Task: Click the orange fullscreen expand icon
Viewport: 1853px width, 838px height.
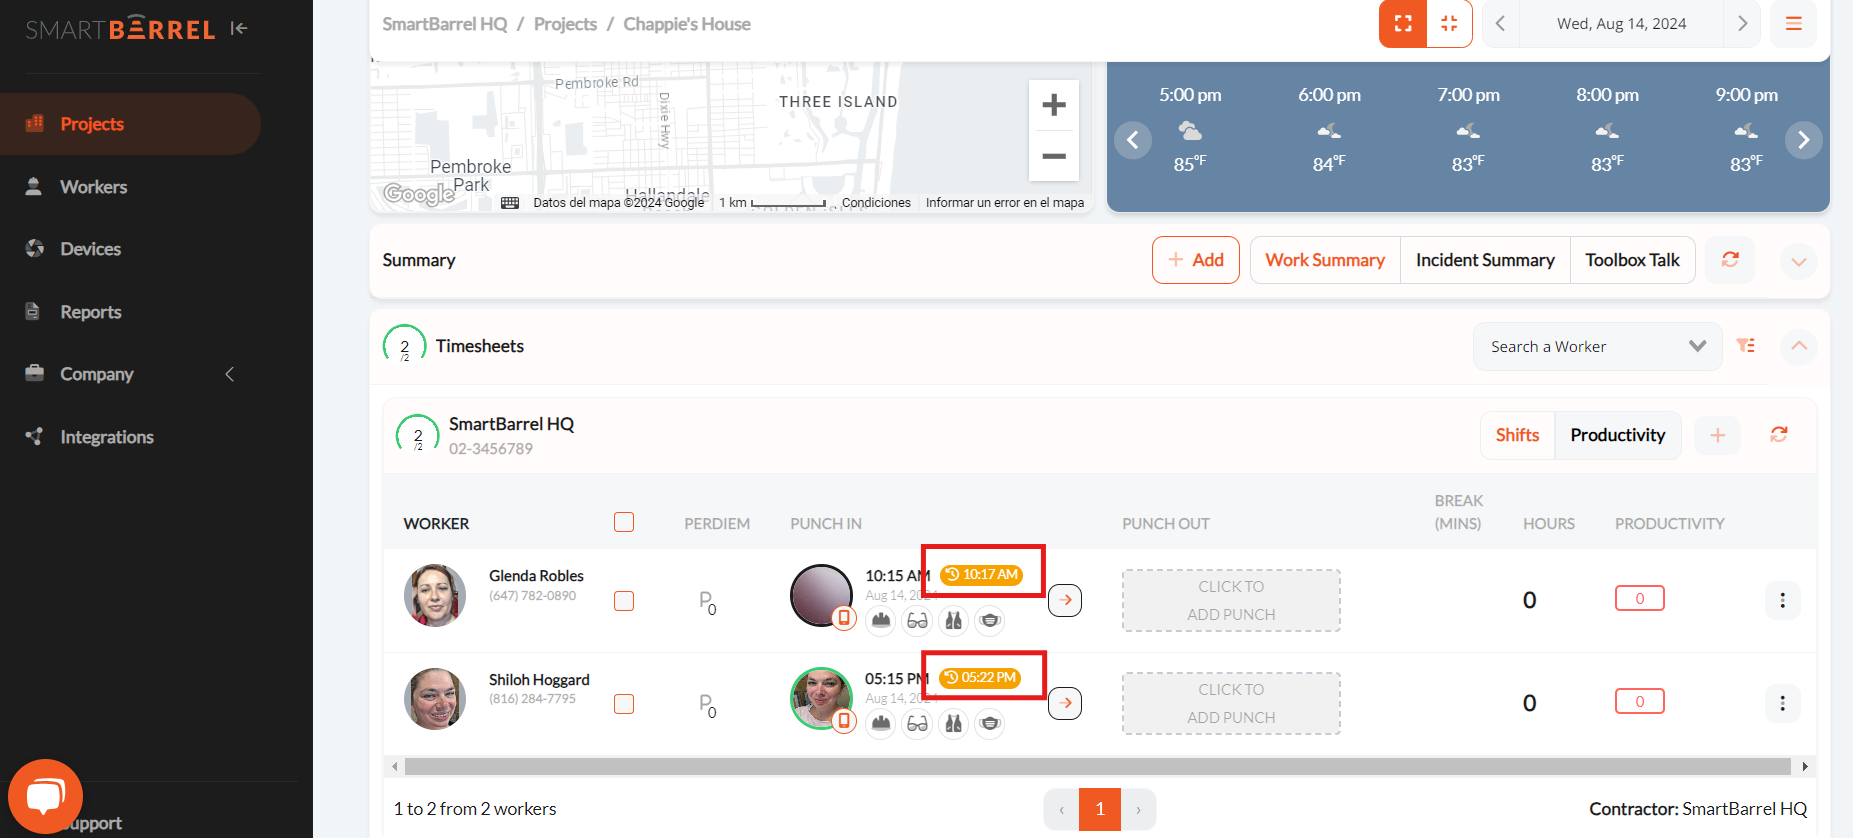Action: point(1403,24)
